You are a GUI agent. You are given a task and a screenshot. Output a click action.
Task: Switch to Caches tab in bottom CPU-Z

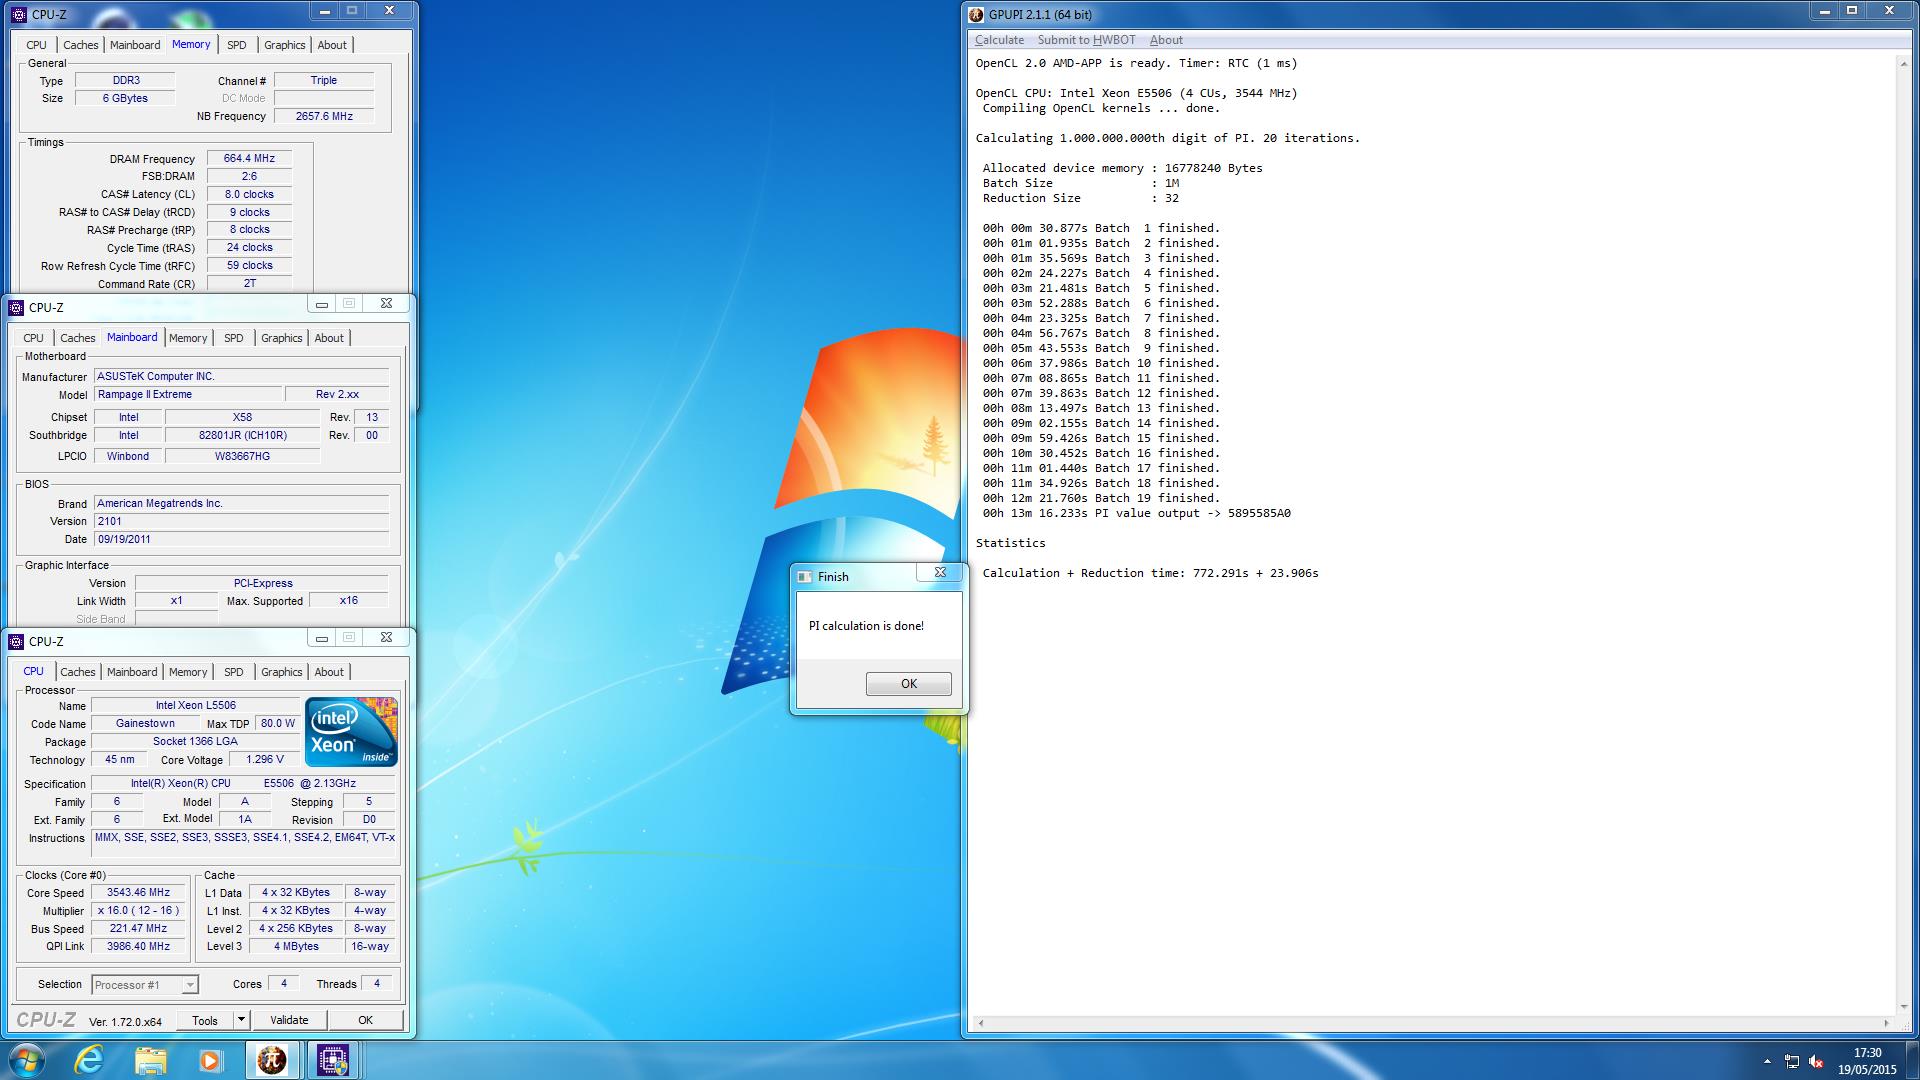tap(77, 672)
